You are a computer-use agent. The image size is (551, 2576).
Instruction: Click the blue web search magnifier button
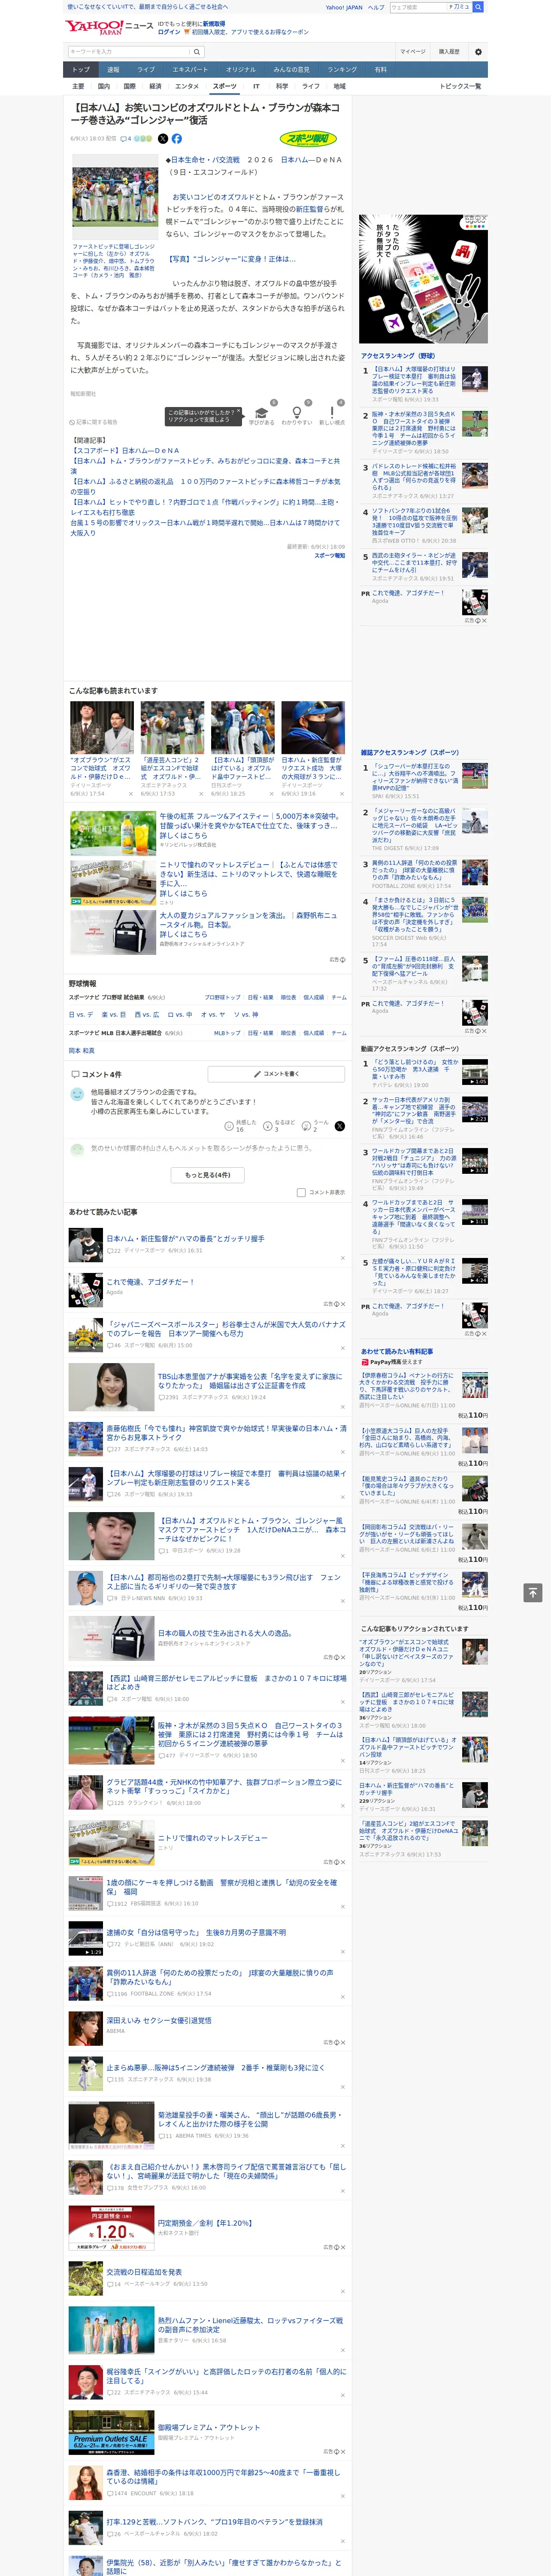click(x=478, y=7)
